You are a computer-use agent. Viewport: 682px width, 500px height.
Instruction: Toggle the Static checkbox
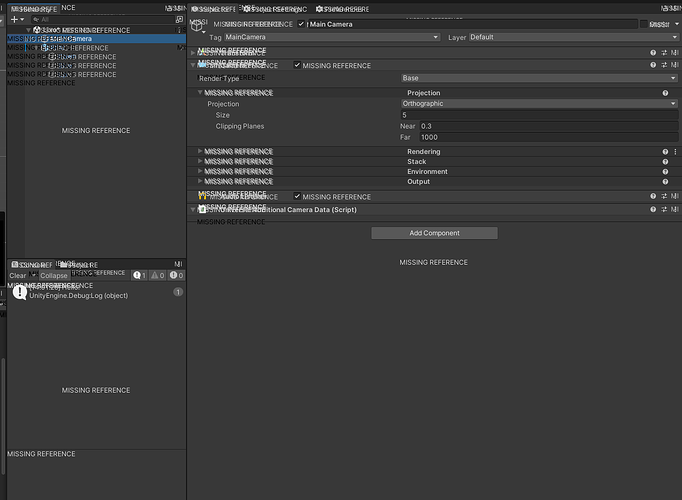[x=644, y=24]
